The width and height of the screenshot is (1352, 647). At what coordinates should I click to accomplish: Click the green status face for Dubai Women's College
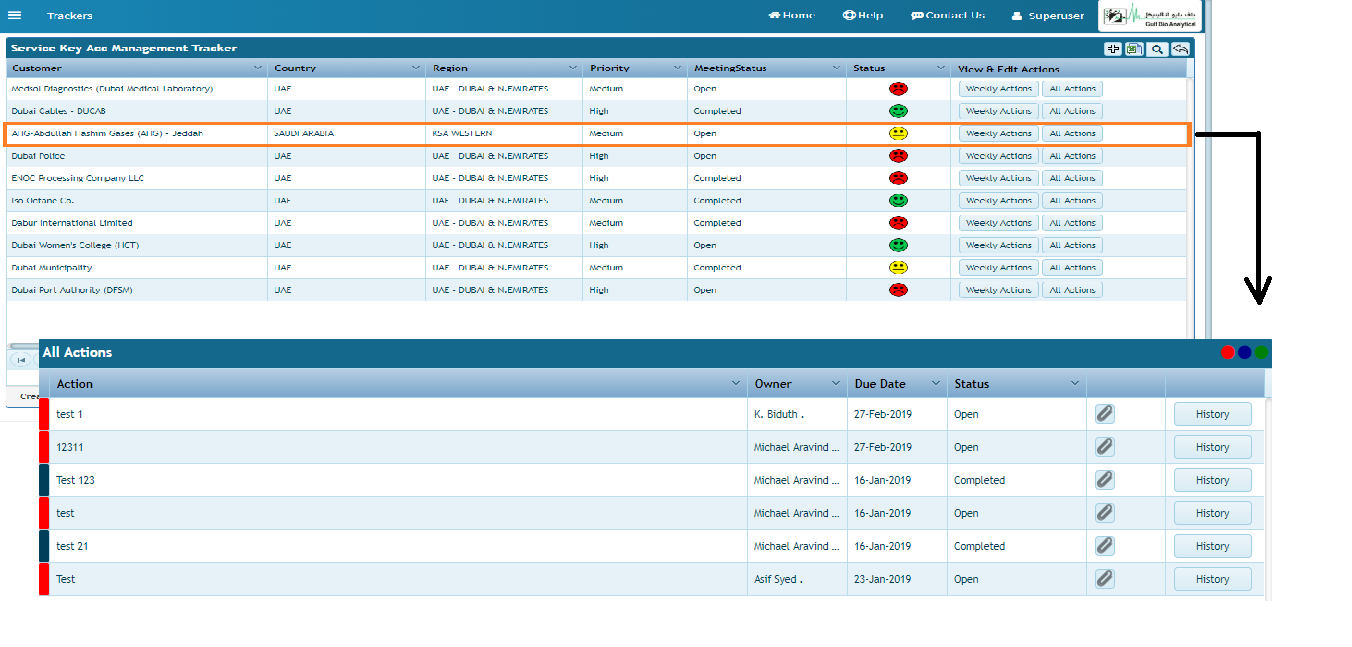pos(898,245)
